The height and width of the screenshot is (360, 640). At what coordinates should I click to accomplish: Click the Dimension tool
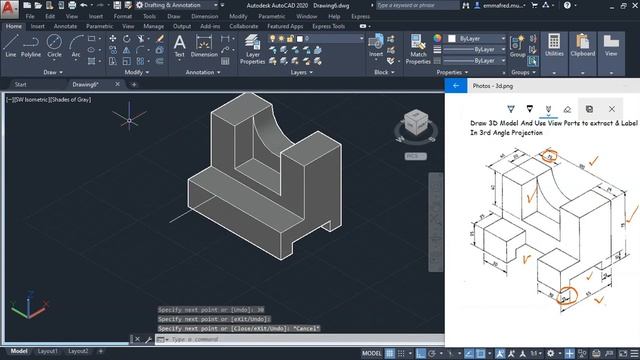tap(204, 46)
